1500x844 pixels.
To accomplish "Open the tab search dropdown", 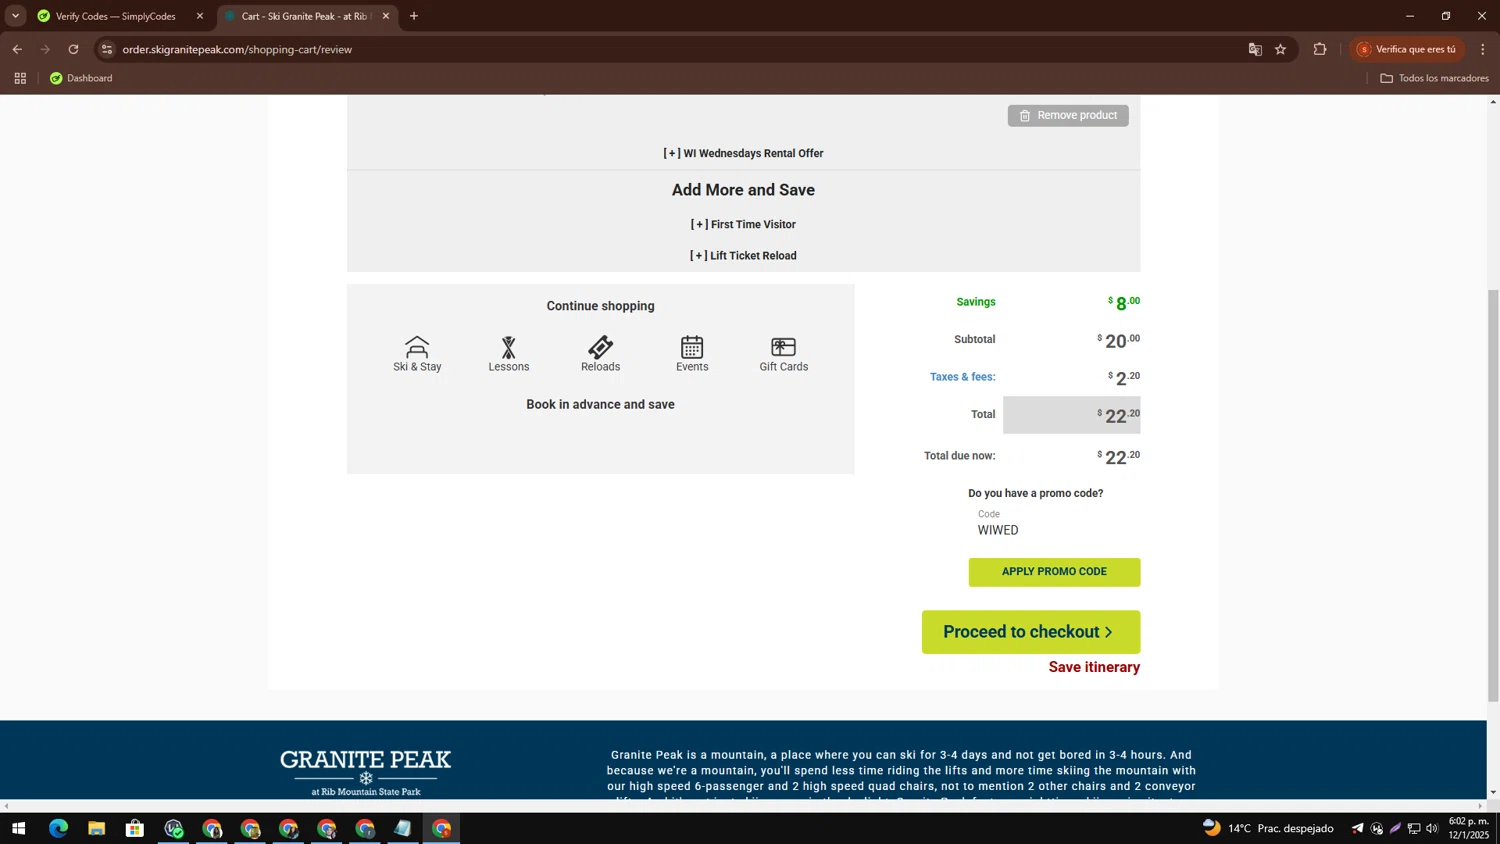I will click(x=15, y=16).
